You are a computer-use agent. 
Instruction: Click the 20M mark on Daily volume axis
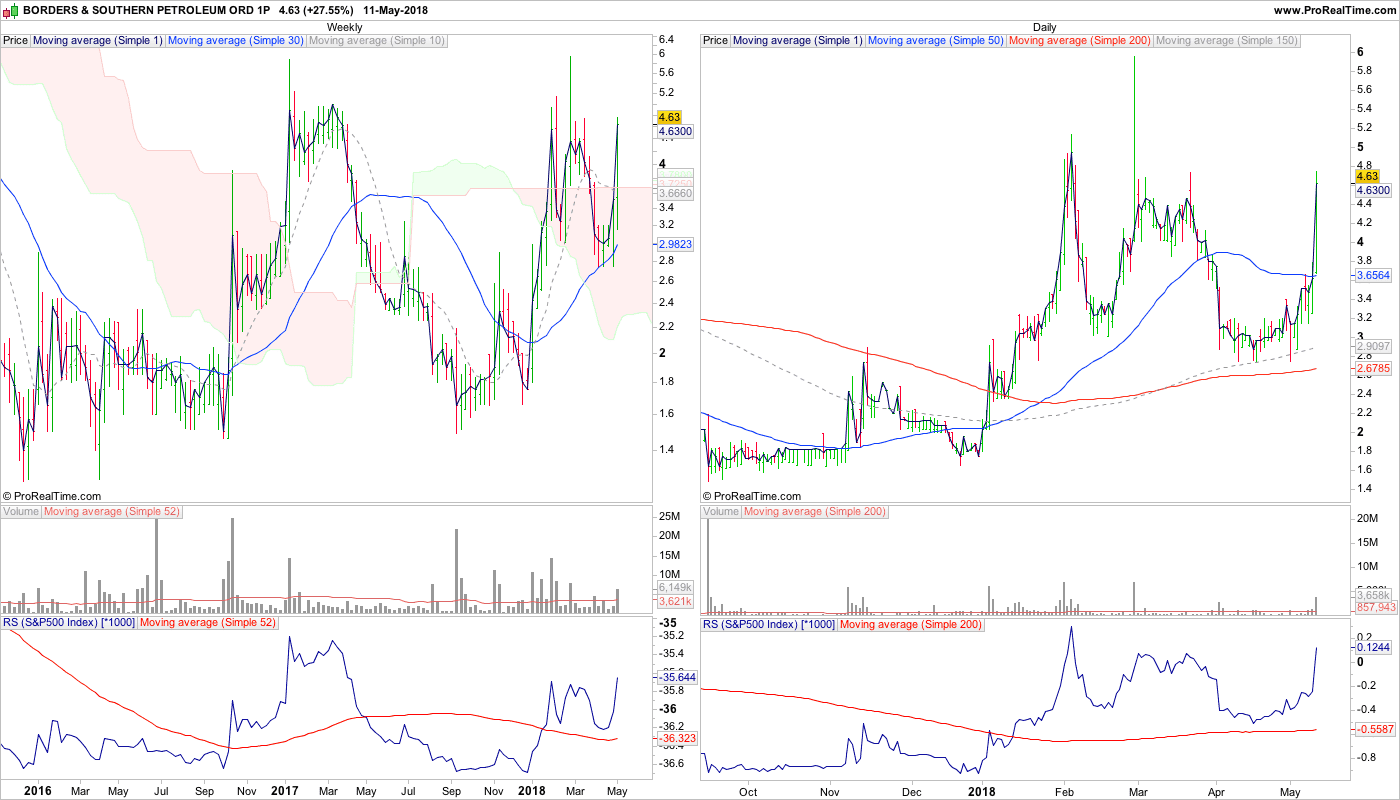click(1368, 519)
